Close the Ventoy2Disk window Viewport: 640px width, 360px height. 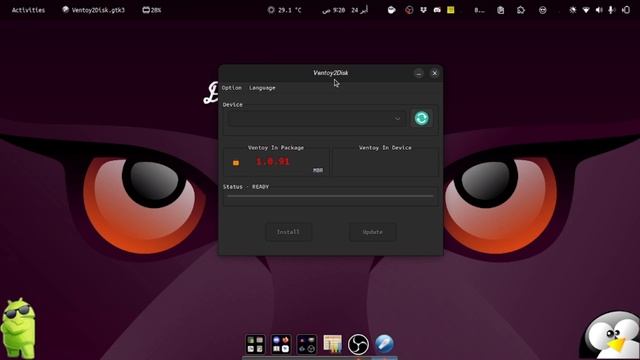pos(435,73)
